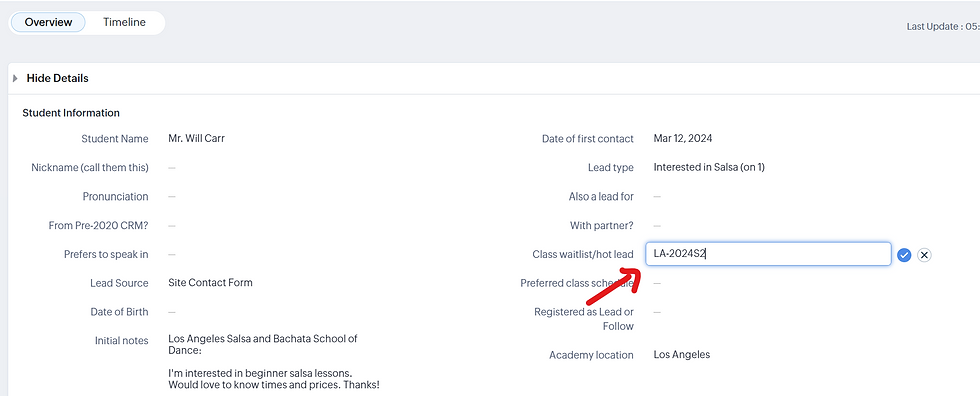Screen dimensions: 980x396
Task: Click the Initial notes text
Action: click(274, 362)
